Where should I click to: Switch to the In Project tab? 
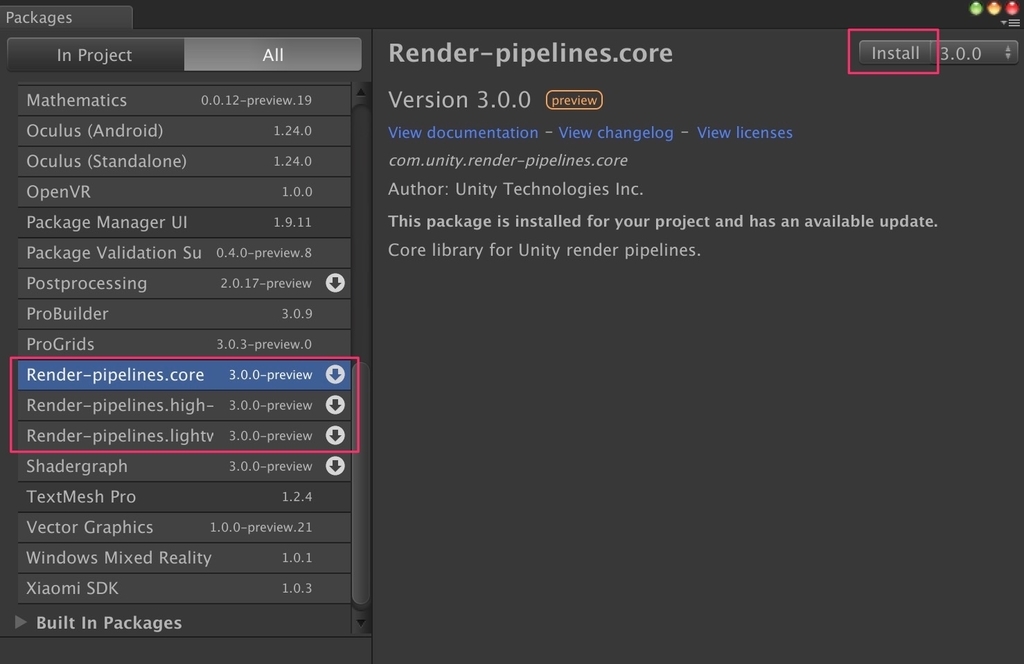(96, 55)
